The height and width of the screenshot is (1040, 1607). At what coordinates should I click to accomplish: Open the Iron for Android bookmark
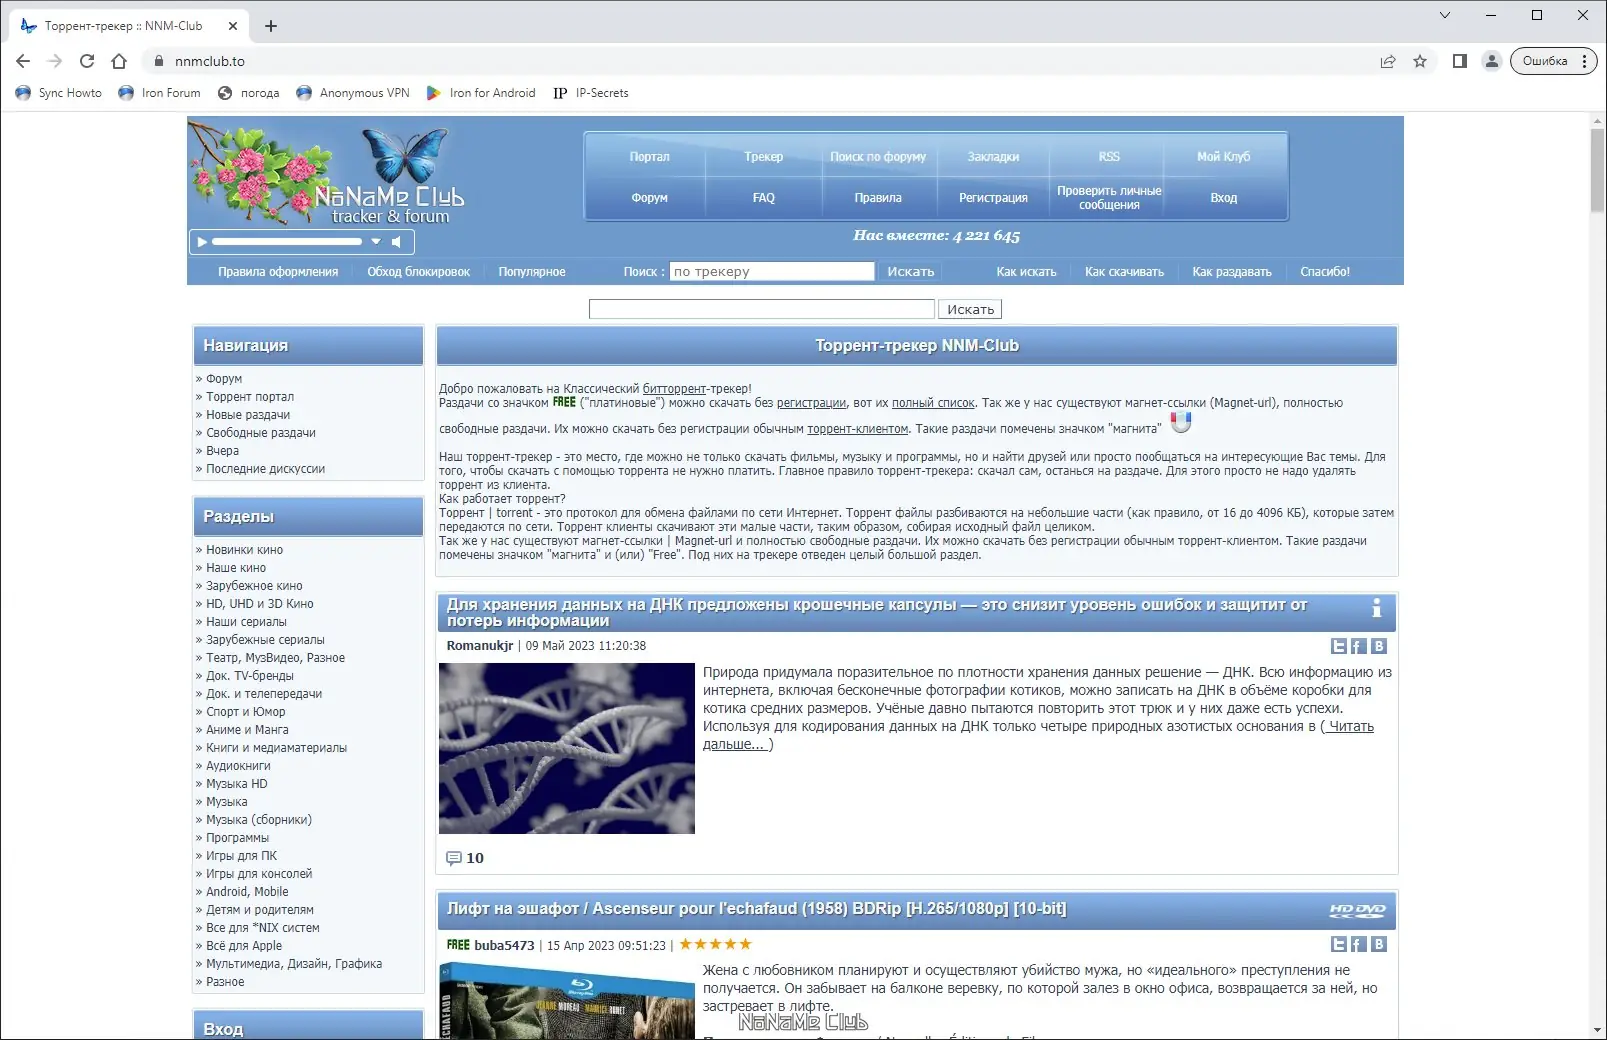pyautogui.click(x=481, y=93)
